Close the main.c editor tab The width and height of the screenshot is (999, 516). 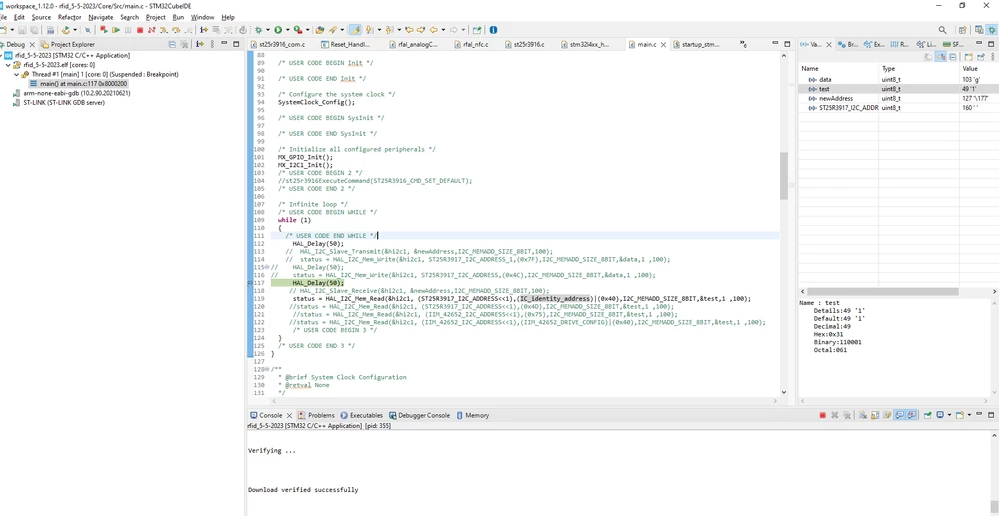663,45
